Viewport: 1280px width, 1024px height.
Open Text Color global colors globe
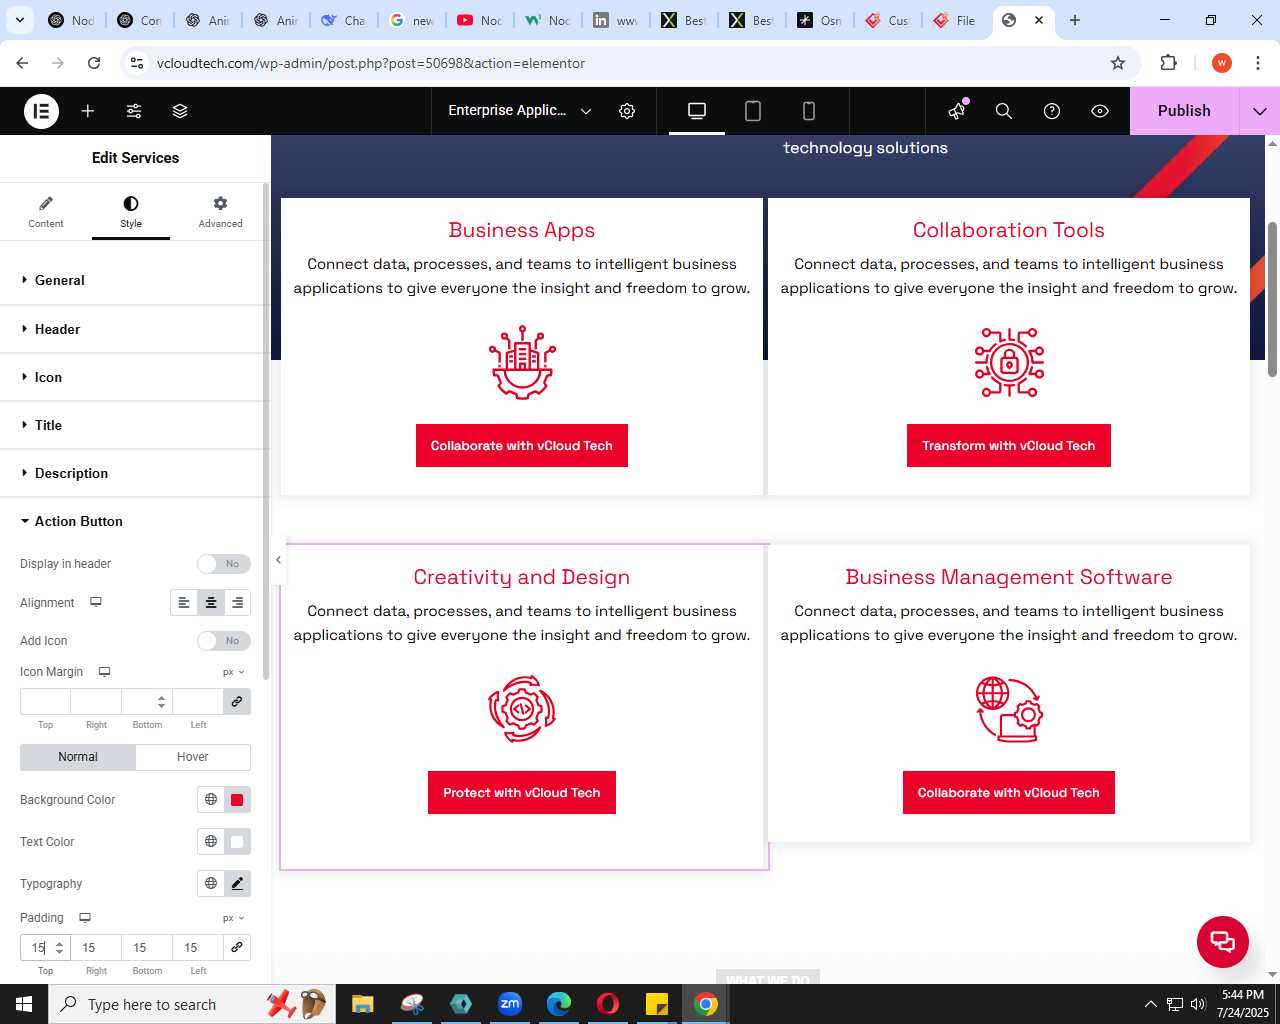(x=211, y=842)
